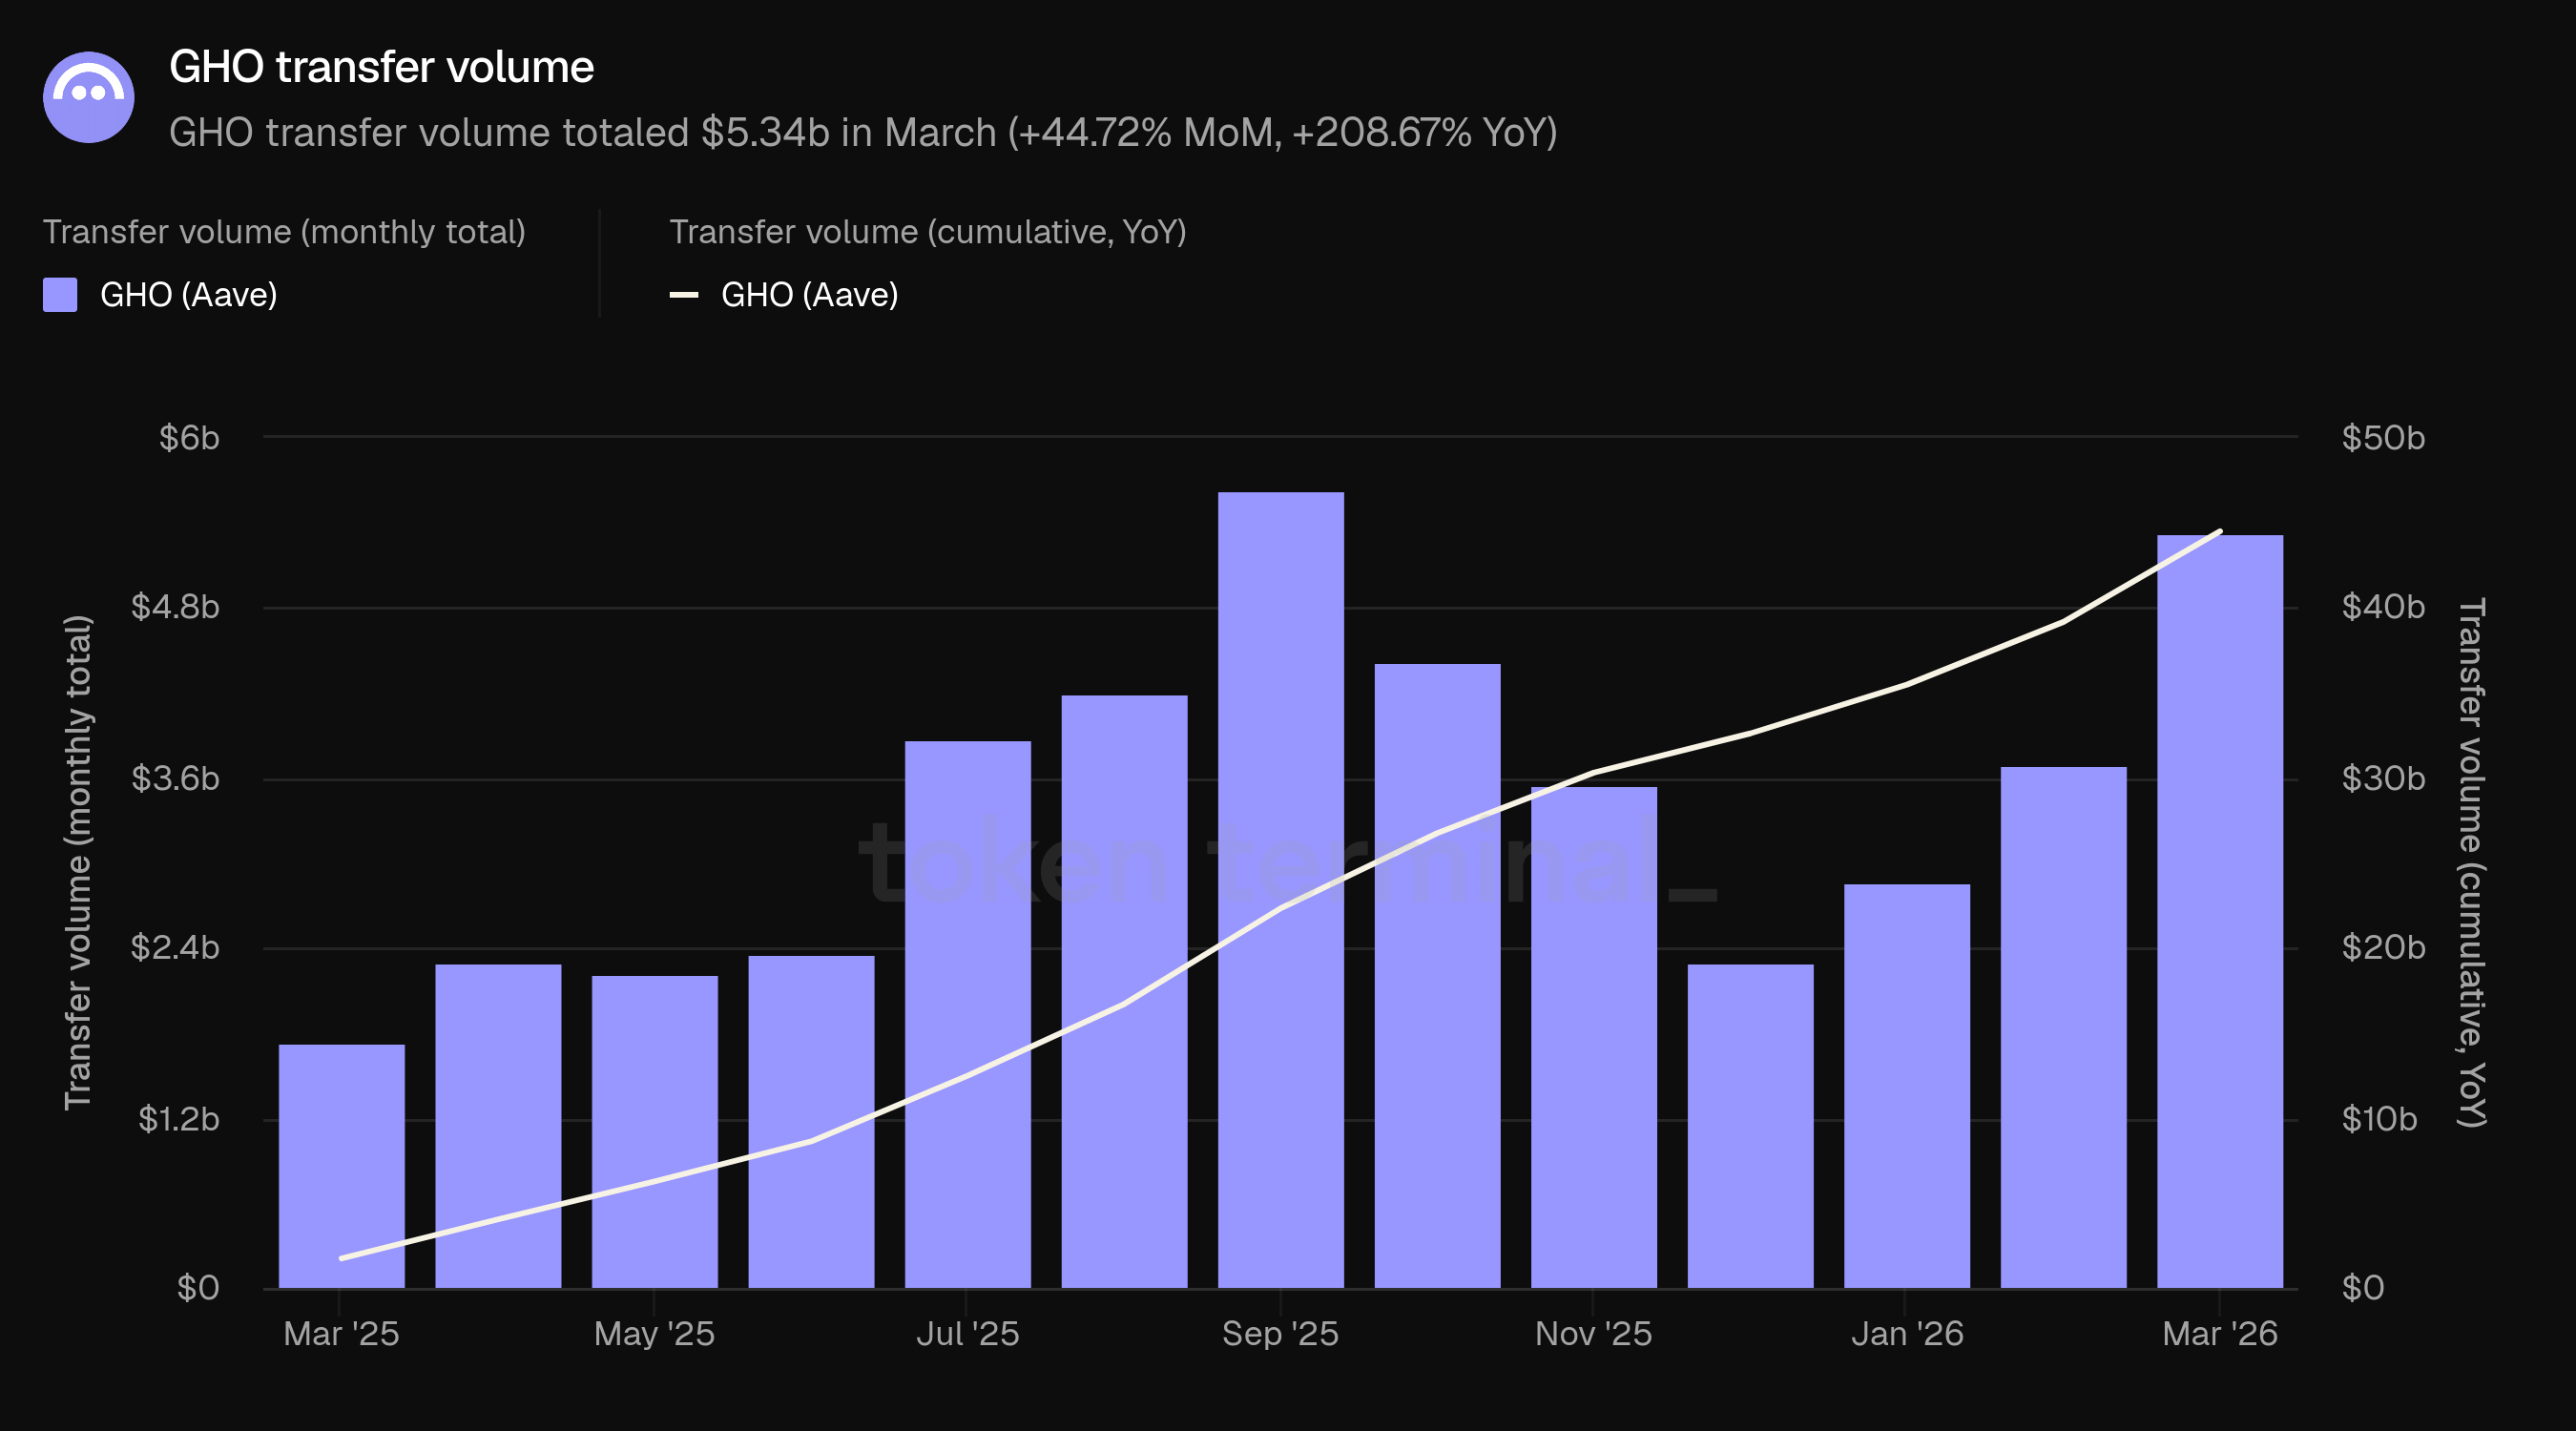The height and width of the screenshot is (1431, 2576).
Task: Click the Nov '25 x-axis label
Action: tap(1593, 1333)
